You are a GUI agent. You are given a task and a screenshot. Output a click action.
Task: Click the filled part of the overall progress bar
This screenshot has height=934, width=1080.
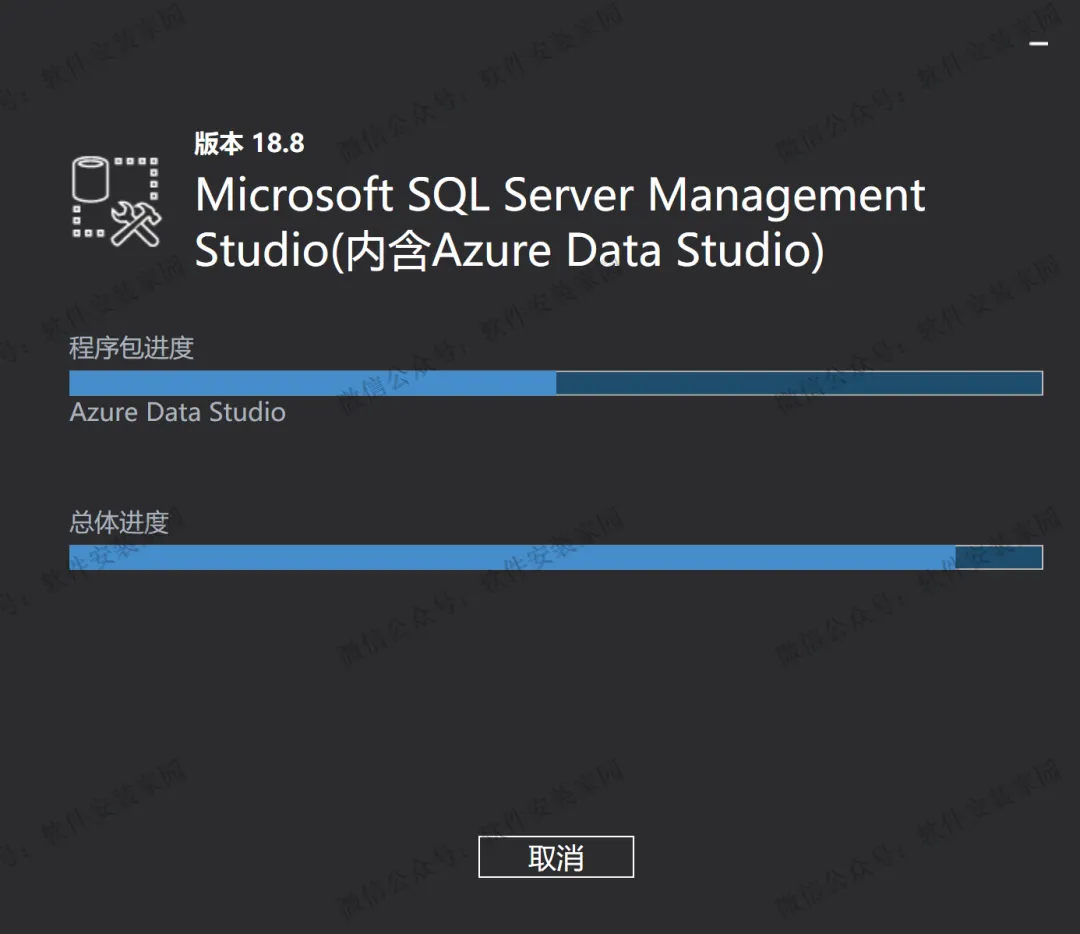click(x=512, y=557)
